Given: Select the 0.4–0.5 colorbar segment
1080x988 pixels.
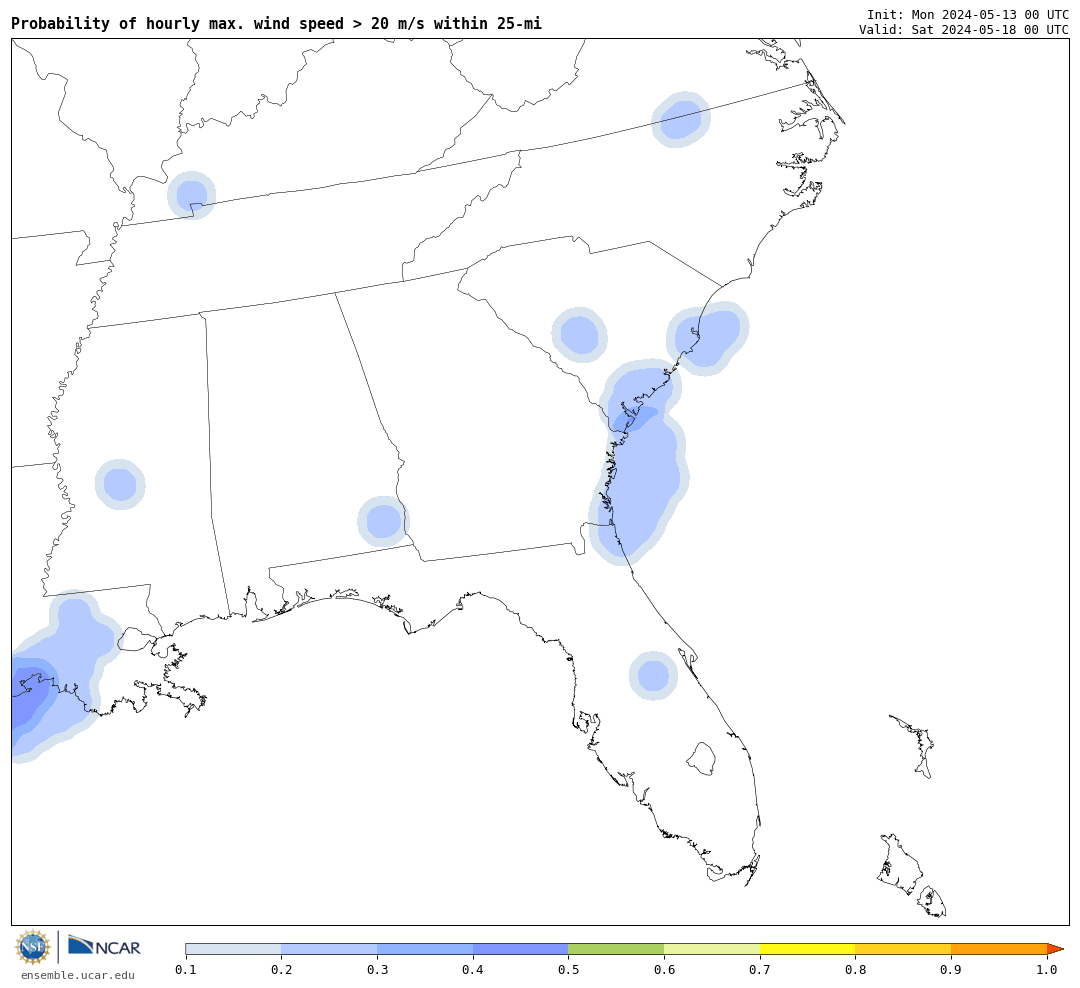Looking at the screenshot, I should tap(520, 949).
